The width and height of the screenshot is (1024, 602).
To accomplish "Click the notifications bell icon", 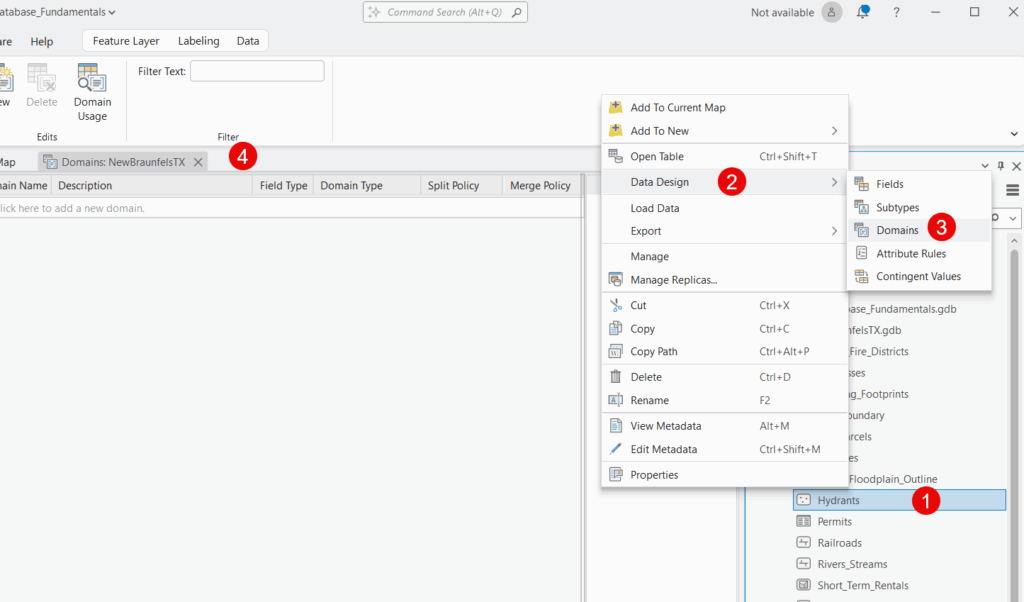I will [x=864, y=12].
